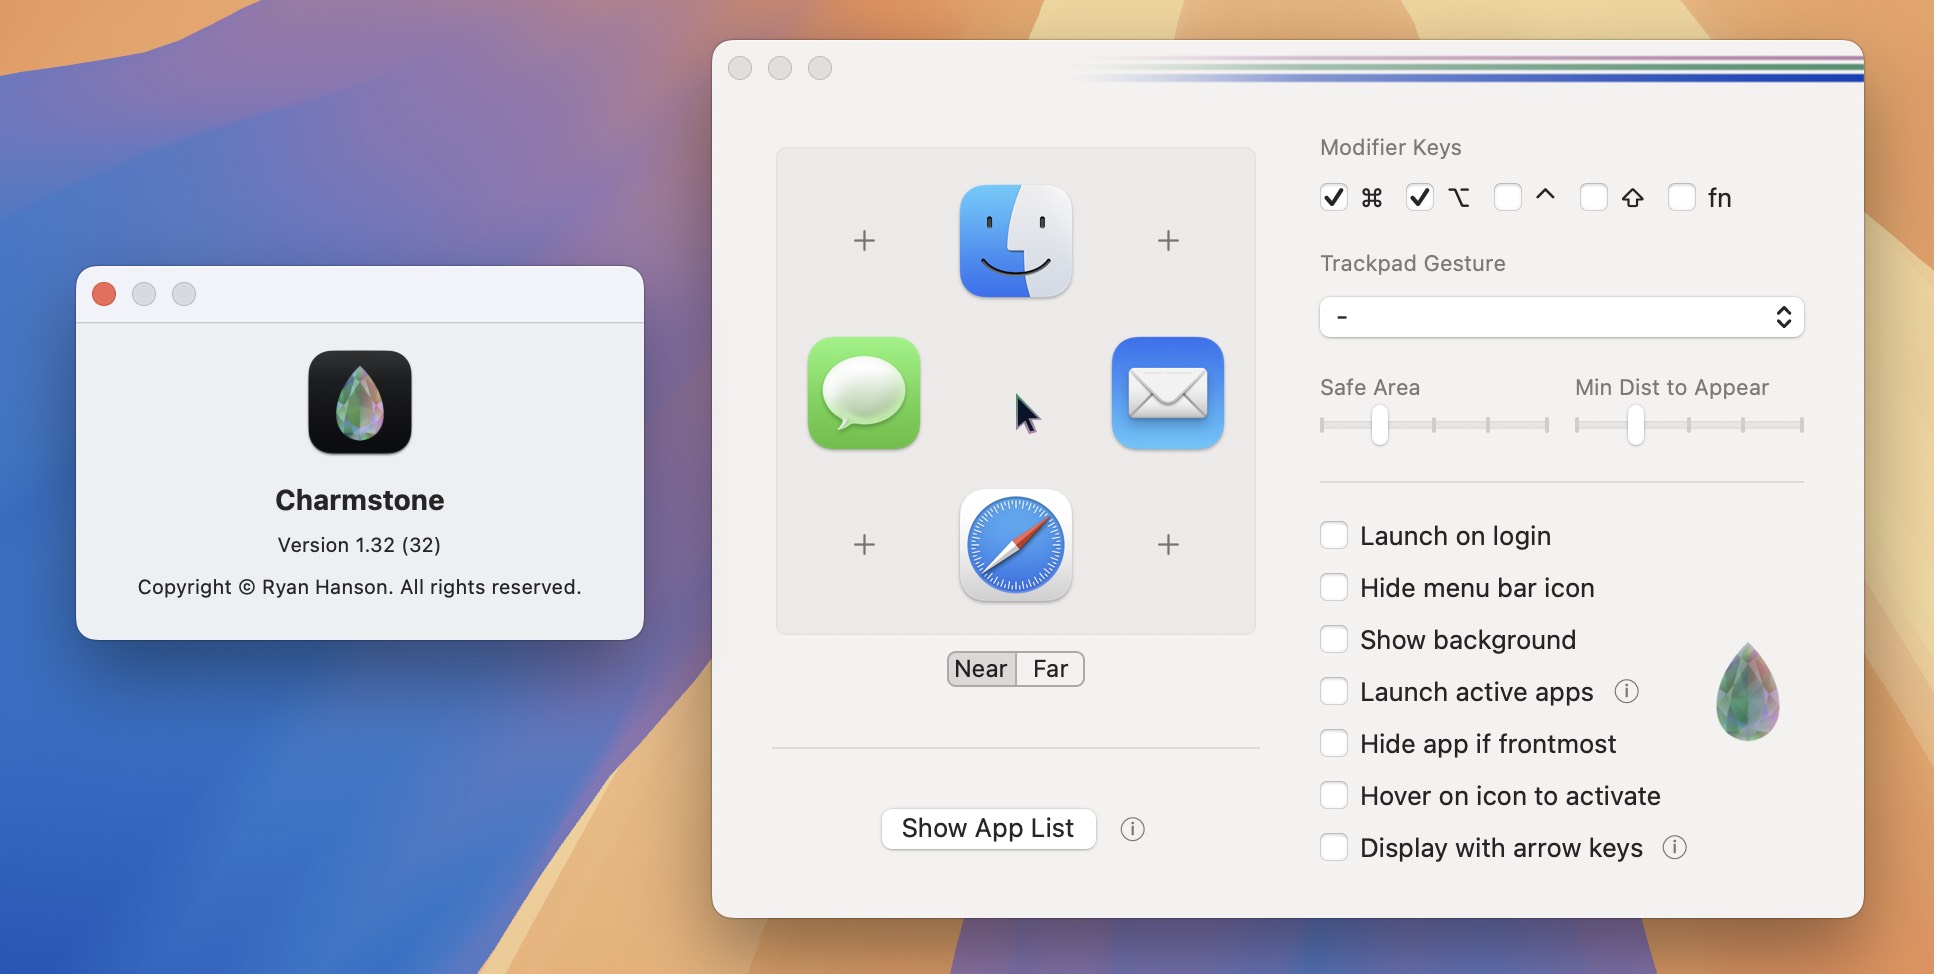Enable Launch active apps
The image size is (1934, 974).
[x=1334, y=691]
